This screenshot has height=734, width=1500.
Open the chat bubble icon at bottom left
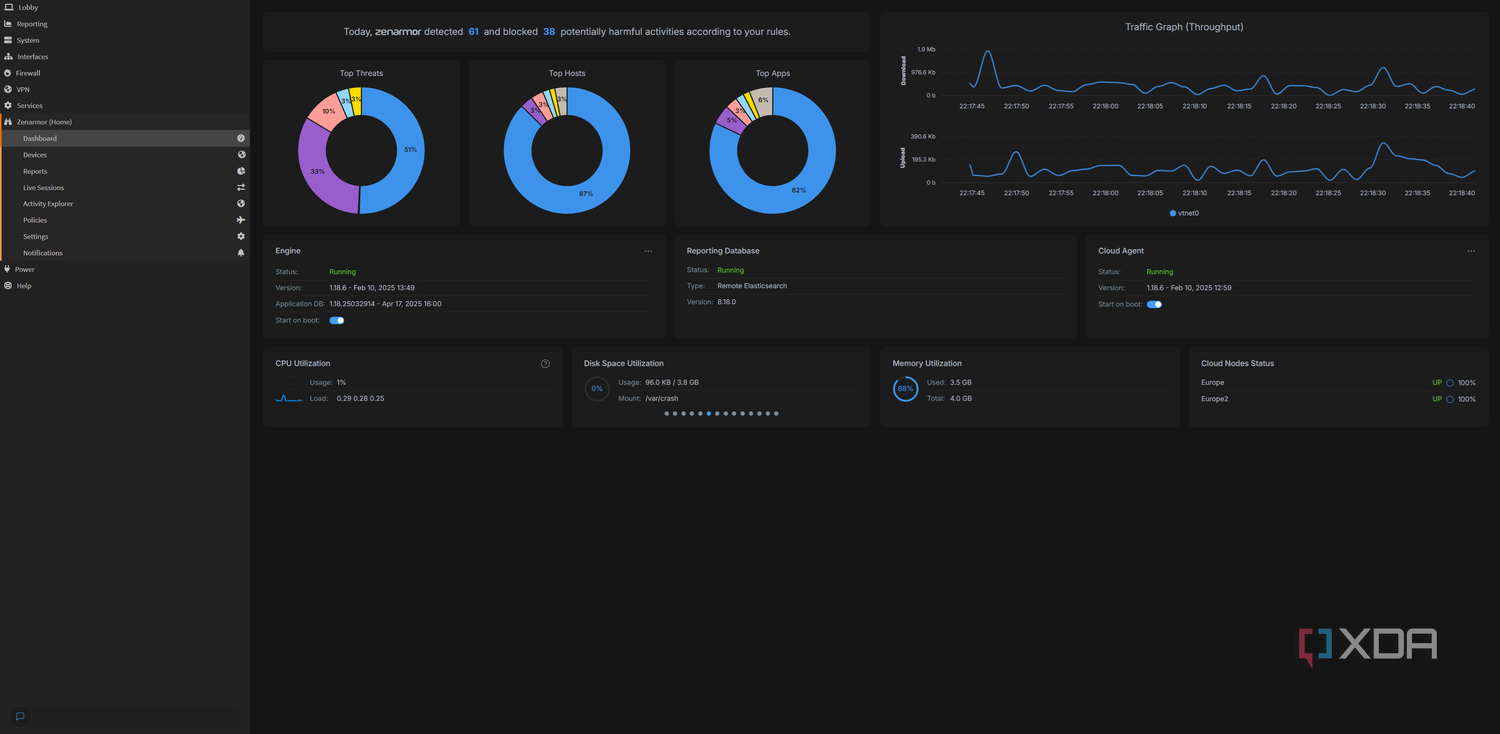(x=20, y=716)
